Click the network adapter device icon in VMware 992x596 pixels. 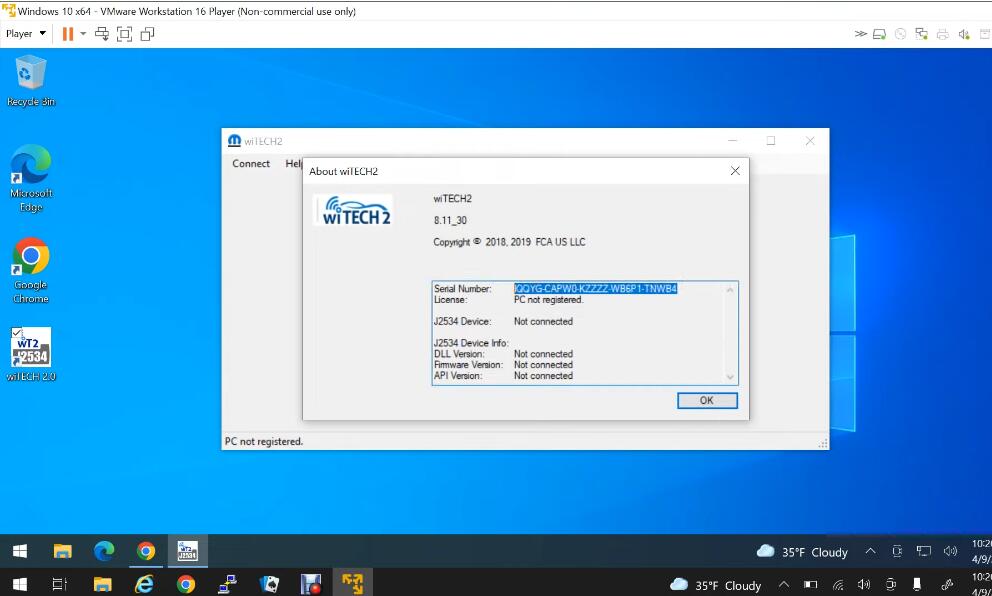point(922,34)
